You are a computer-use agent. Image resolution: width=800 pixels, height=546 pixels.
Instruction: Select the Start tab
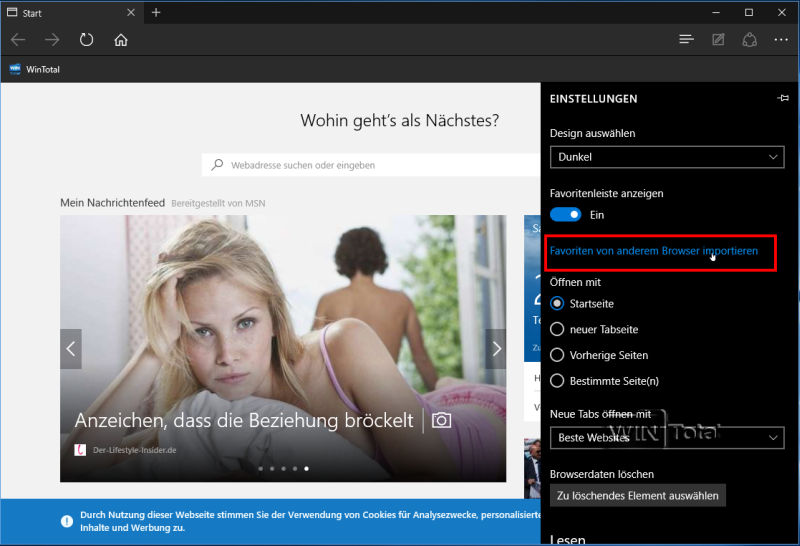pos(71,13)
